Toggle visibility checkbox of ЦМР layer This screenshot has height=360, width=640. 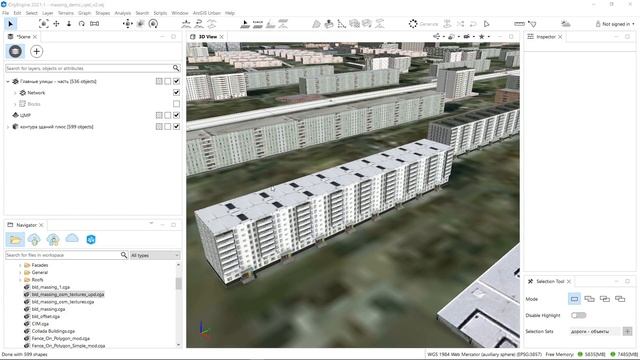(x=176, y=116)
